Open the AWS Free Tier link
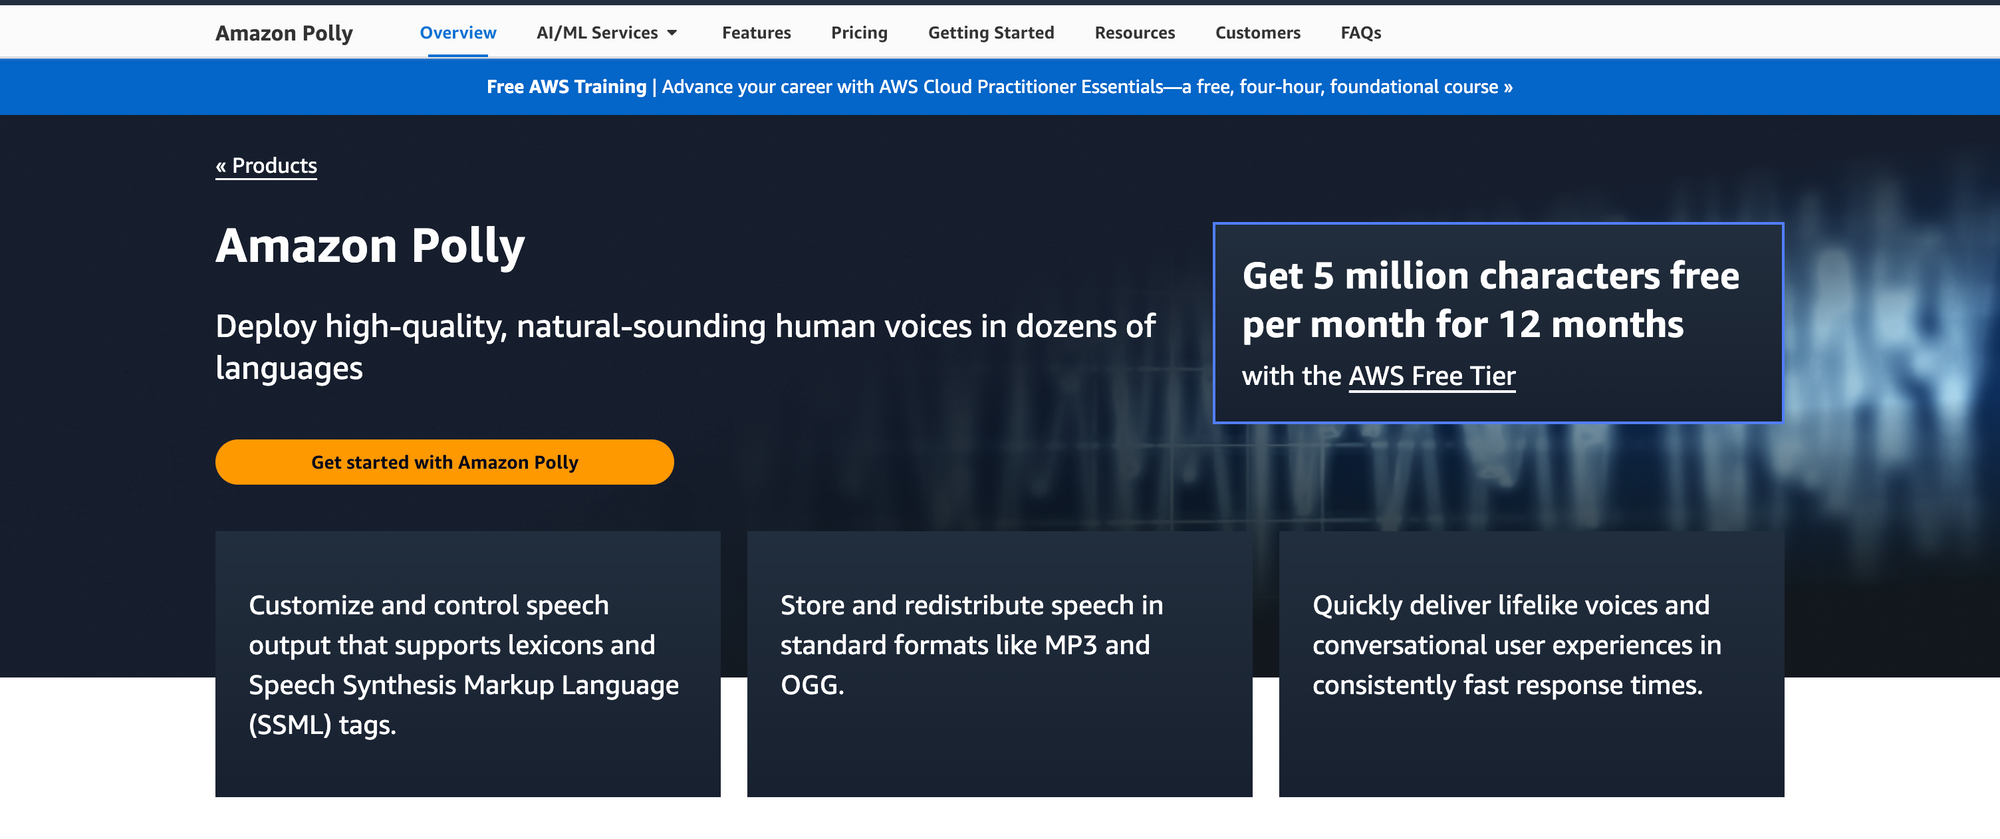The width and height of the screenshot is (2000, 839). tap(1432, 376)
